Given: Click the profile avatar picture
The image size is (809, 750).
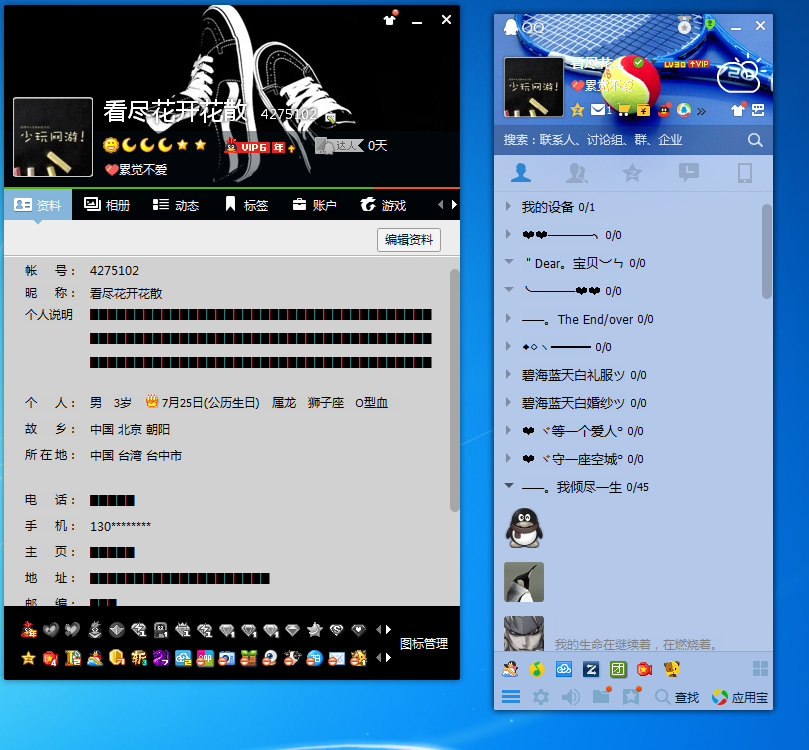Looking at the screenshot, I should [53, 137].
